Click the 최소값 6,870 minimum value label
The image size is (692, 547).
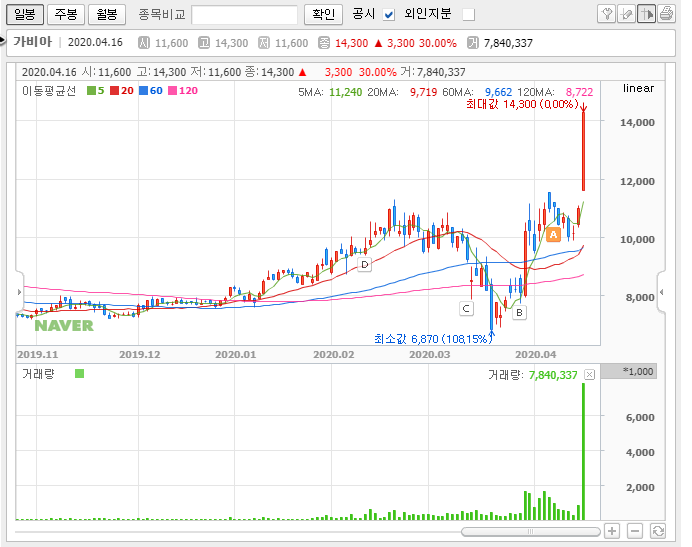tap(432, 339)
